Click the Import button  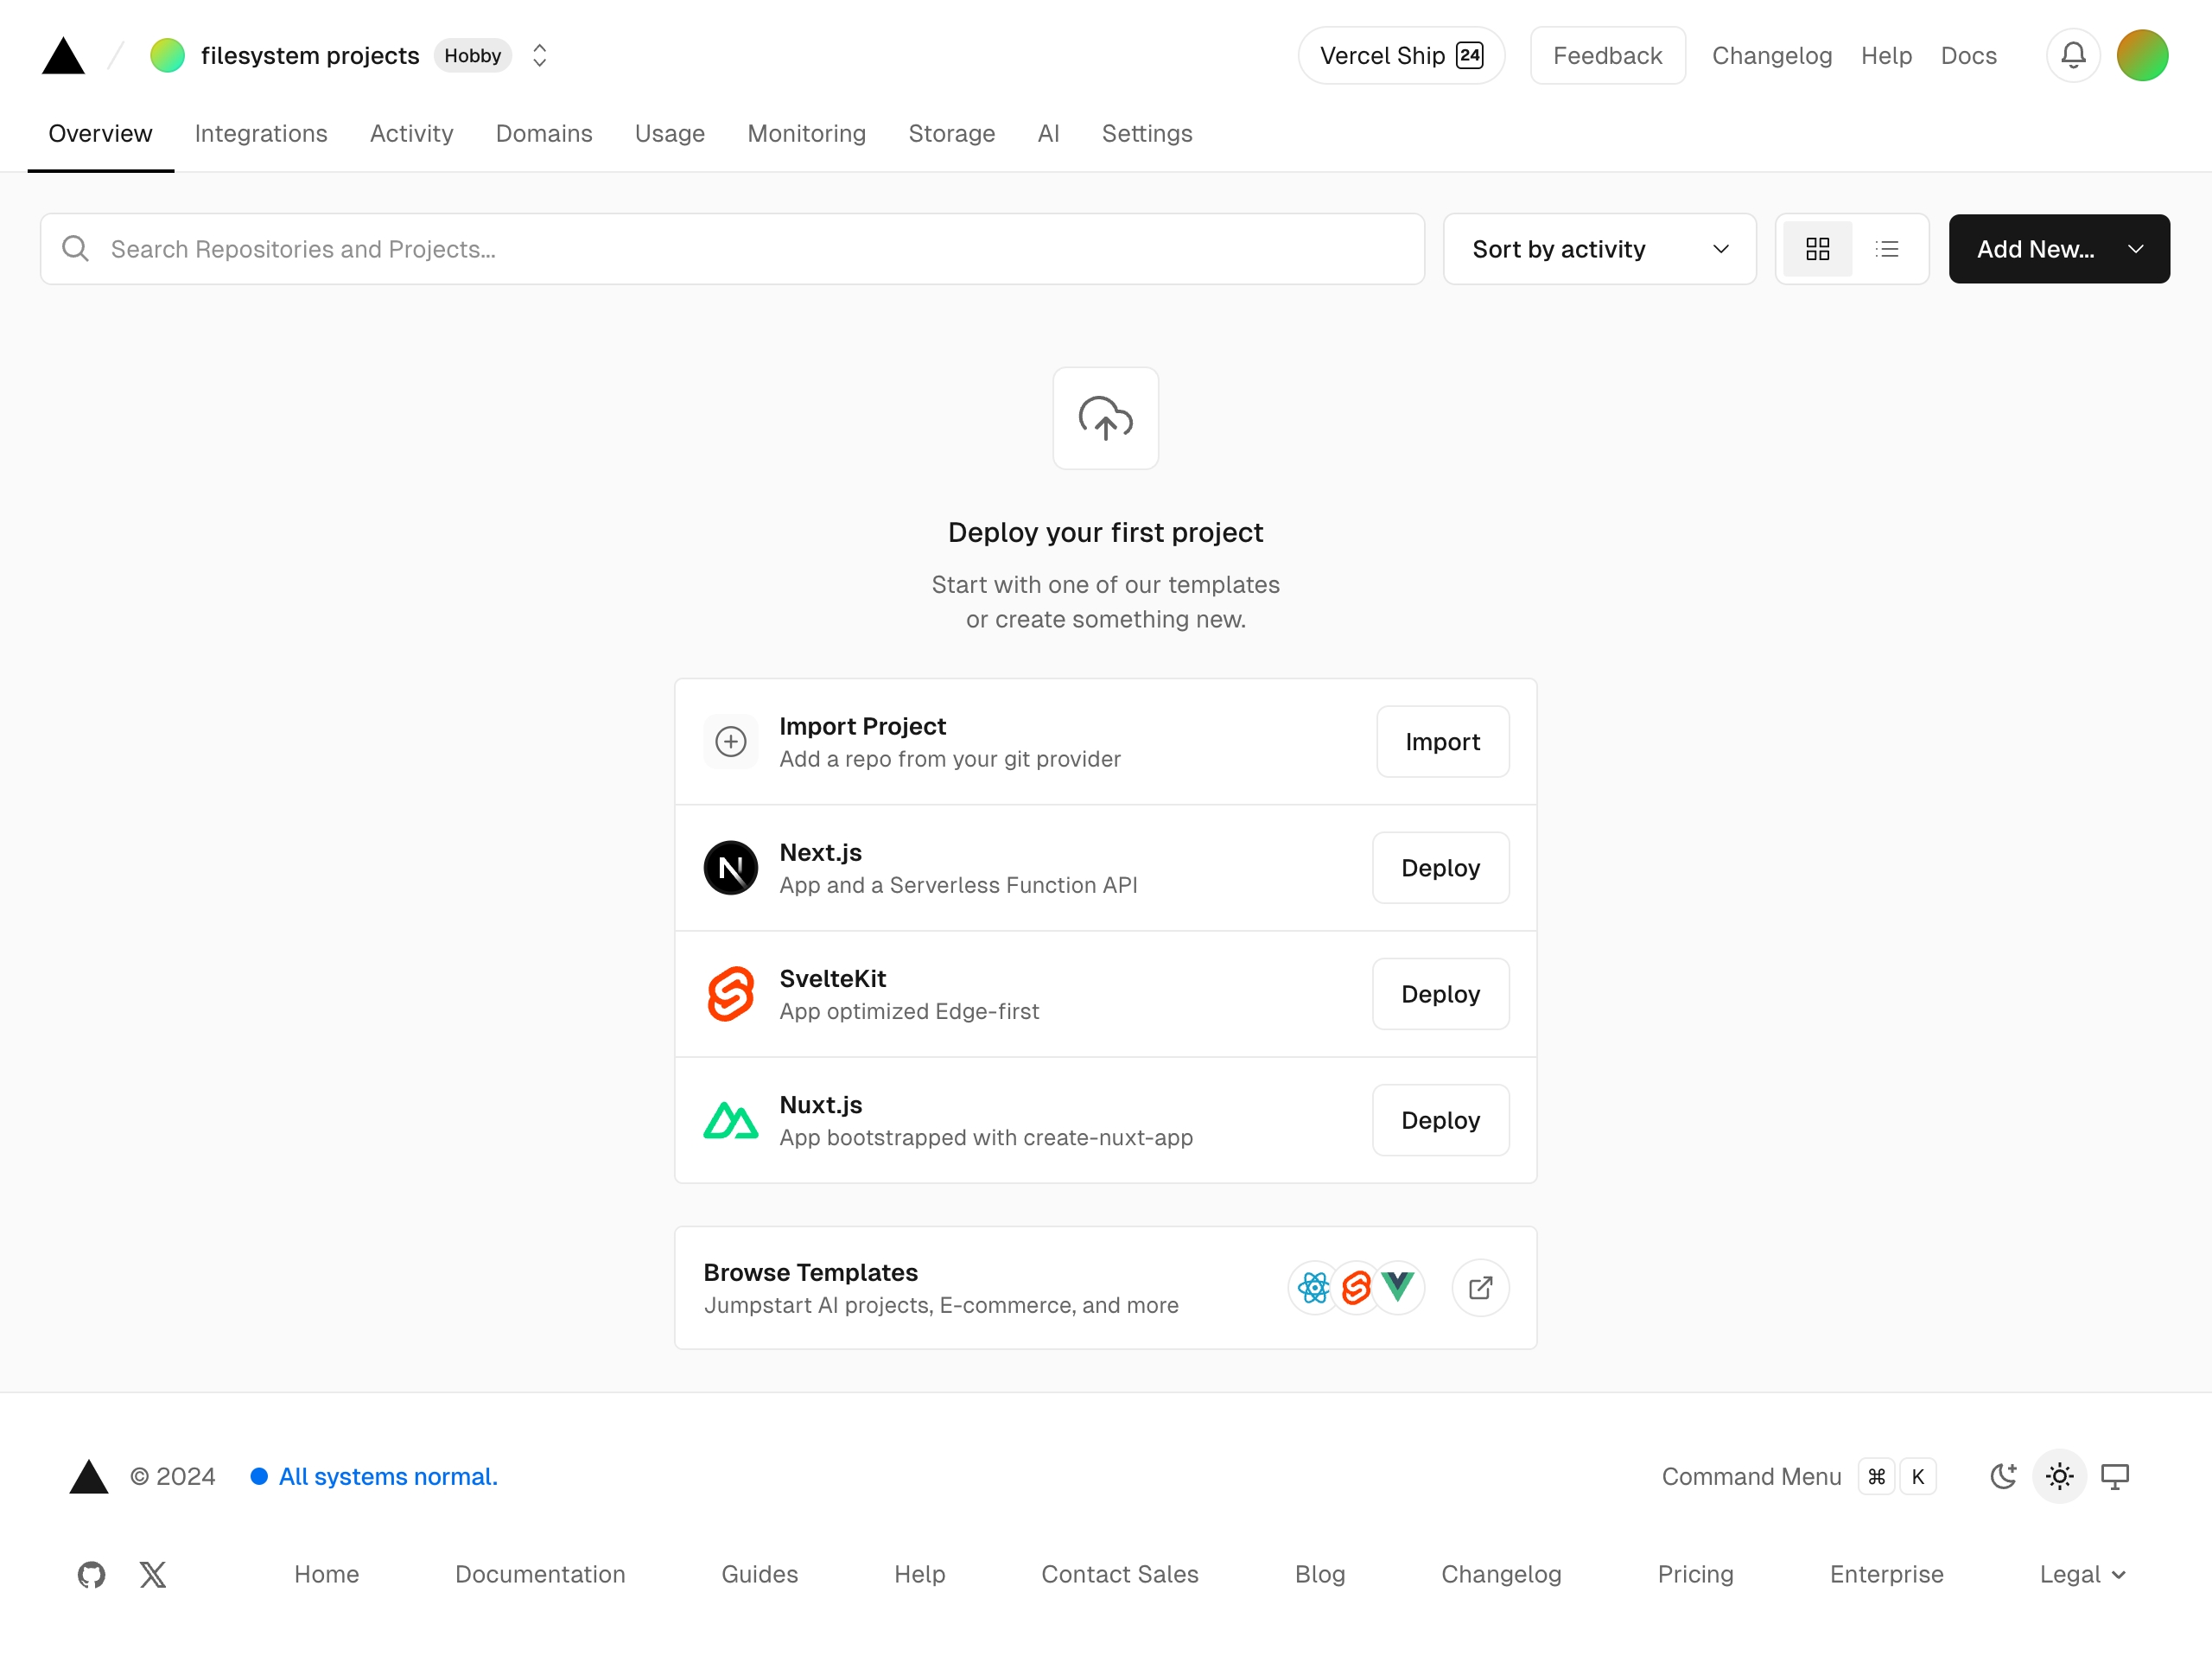click(1442, 741)
